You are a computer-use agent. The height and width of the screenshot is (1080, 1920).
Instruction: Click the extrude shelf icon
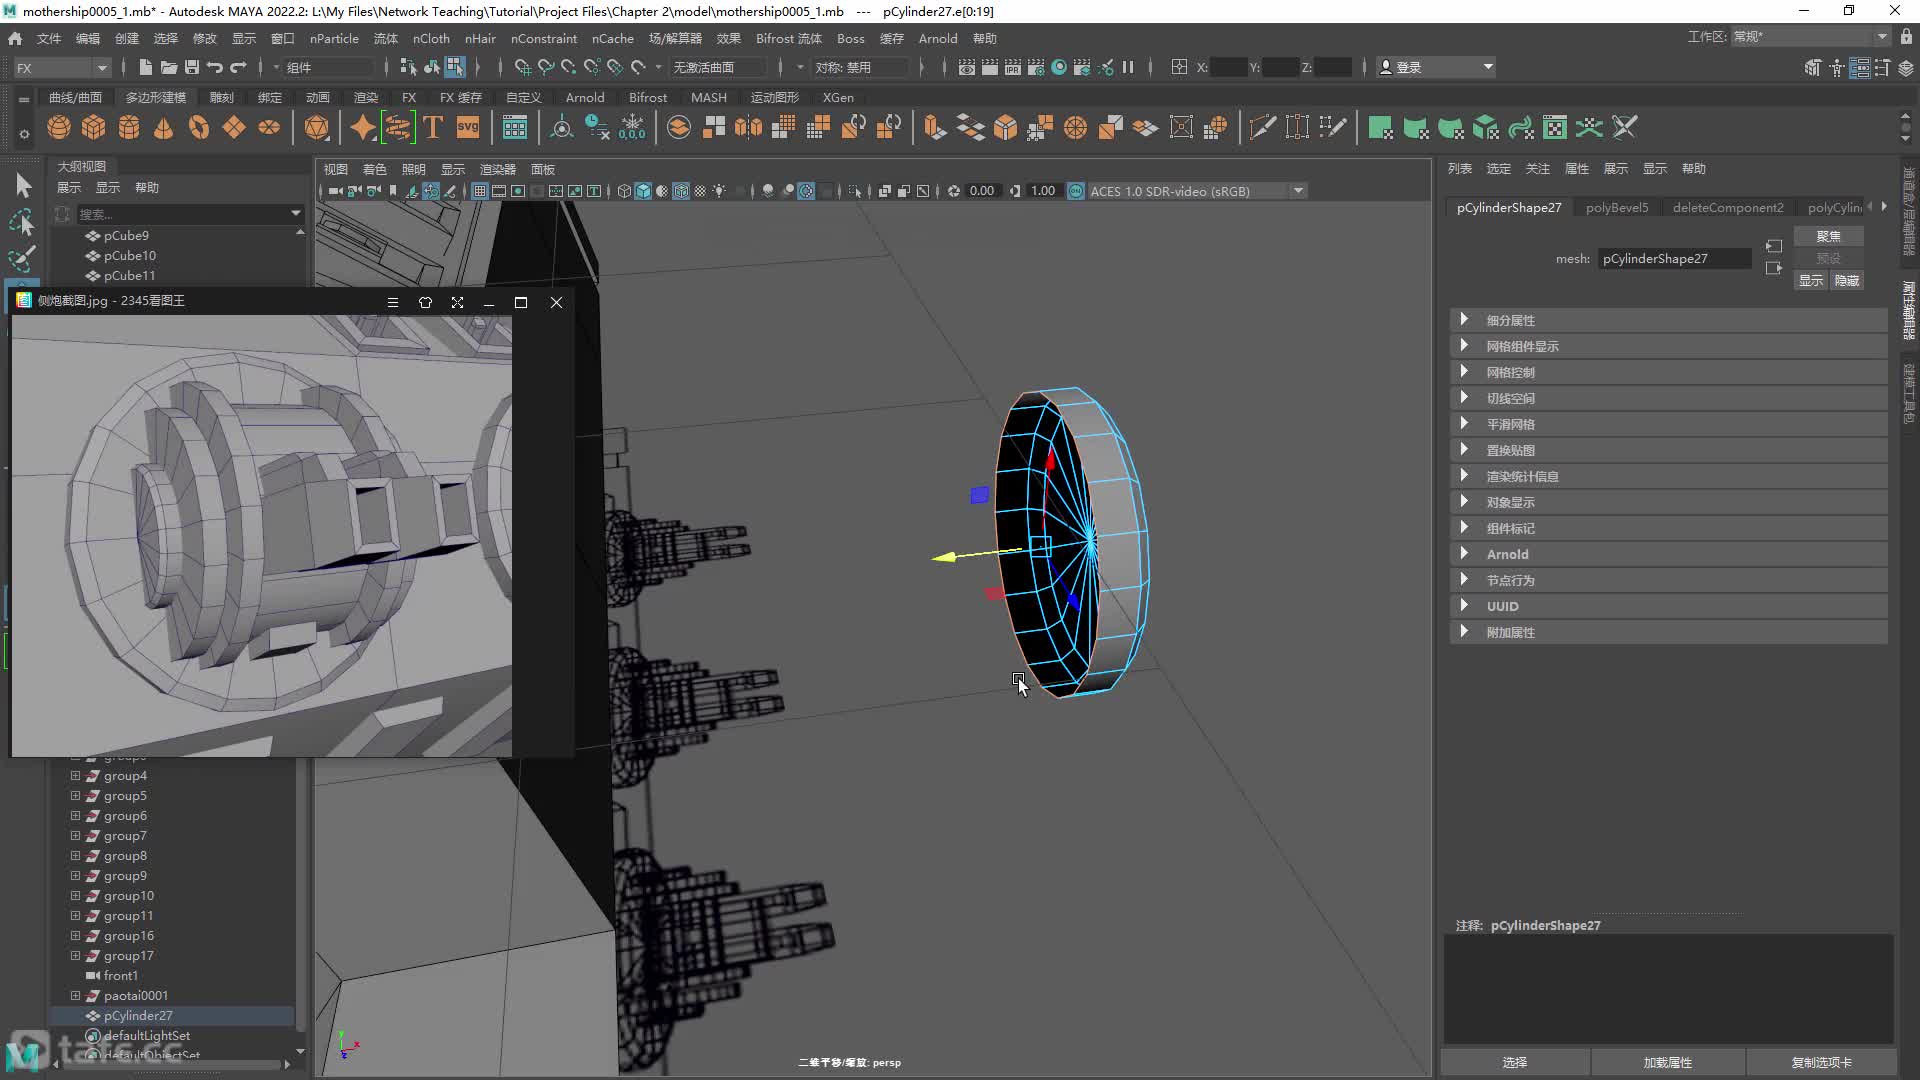pos(935,128)
